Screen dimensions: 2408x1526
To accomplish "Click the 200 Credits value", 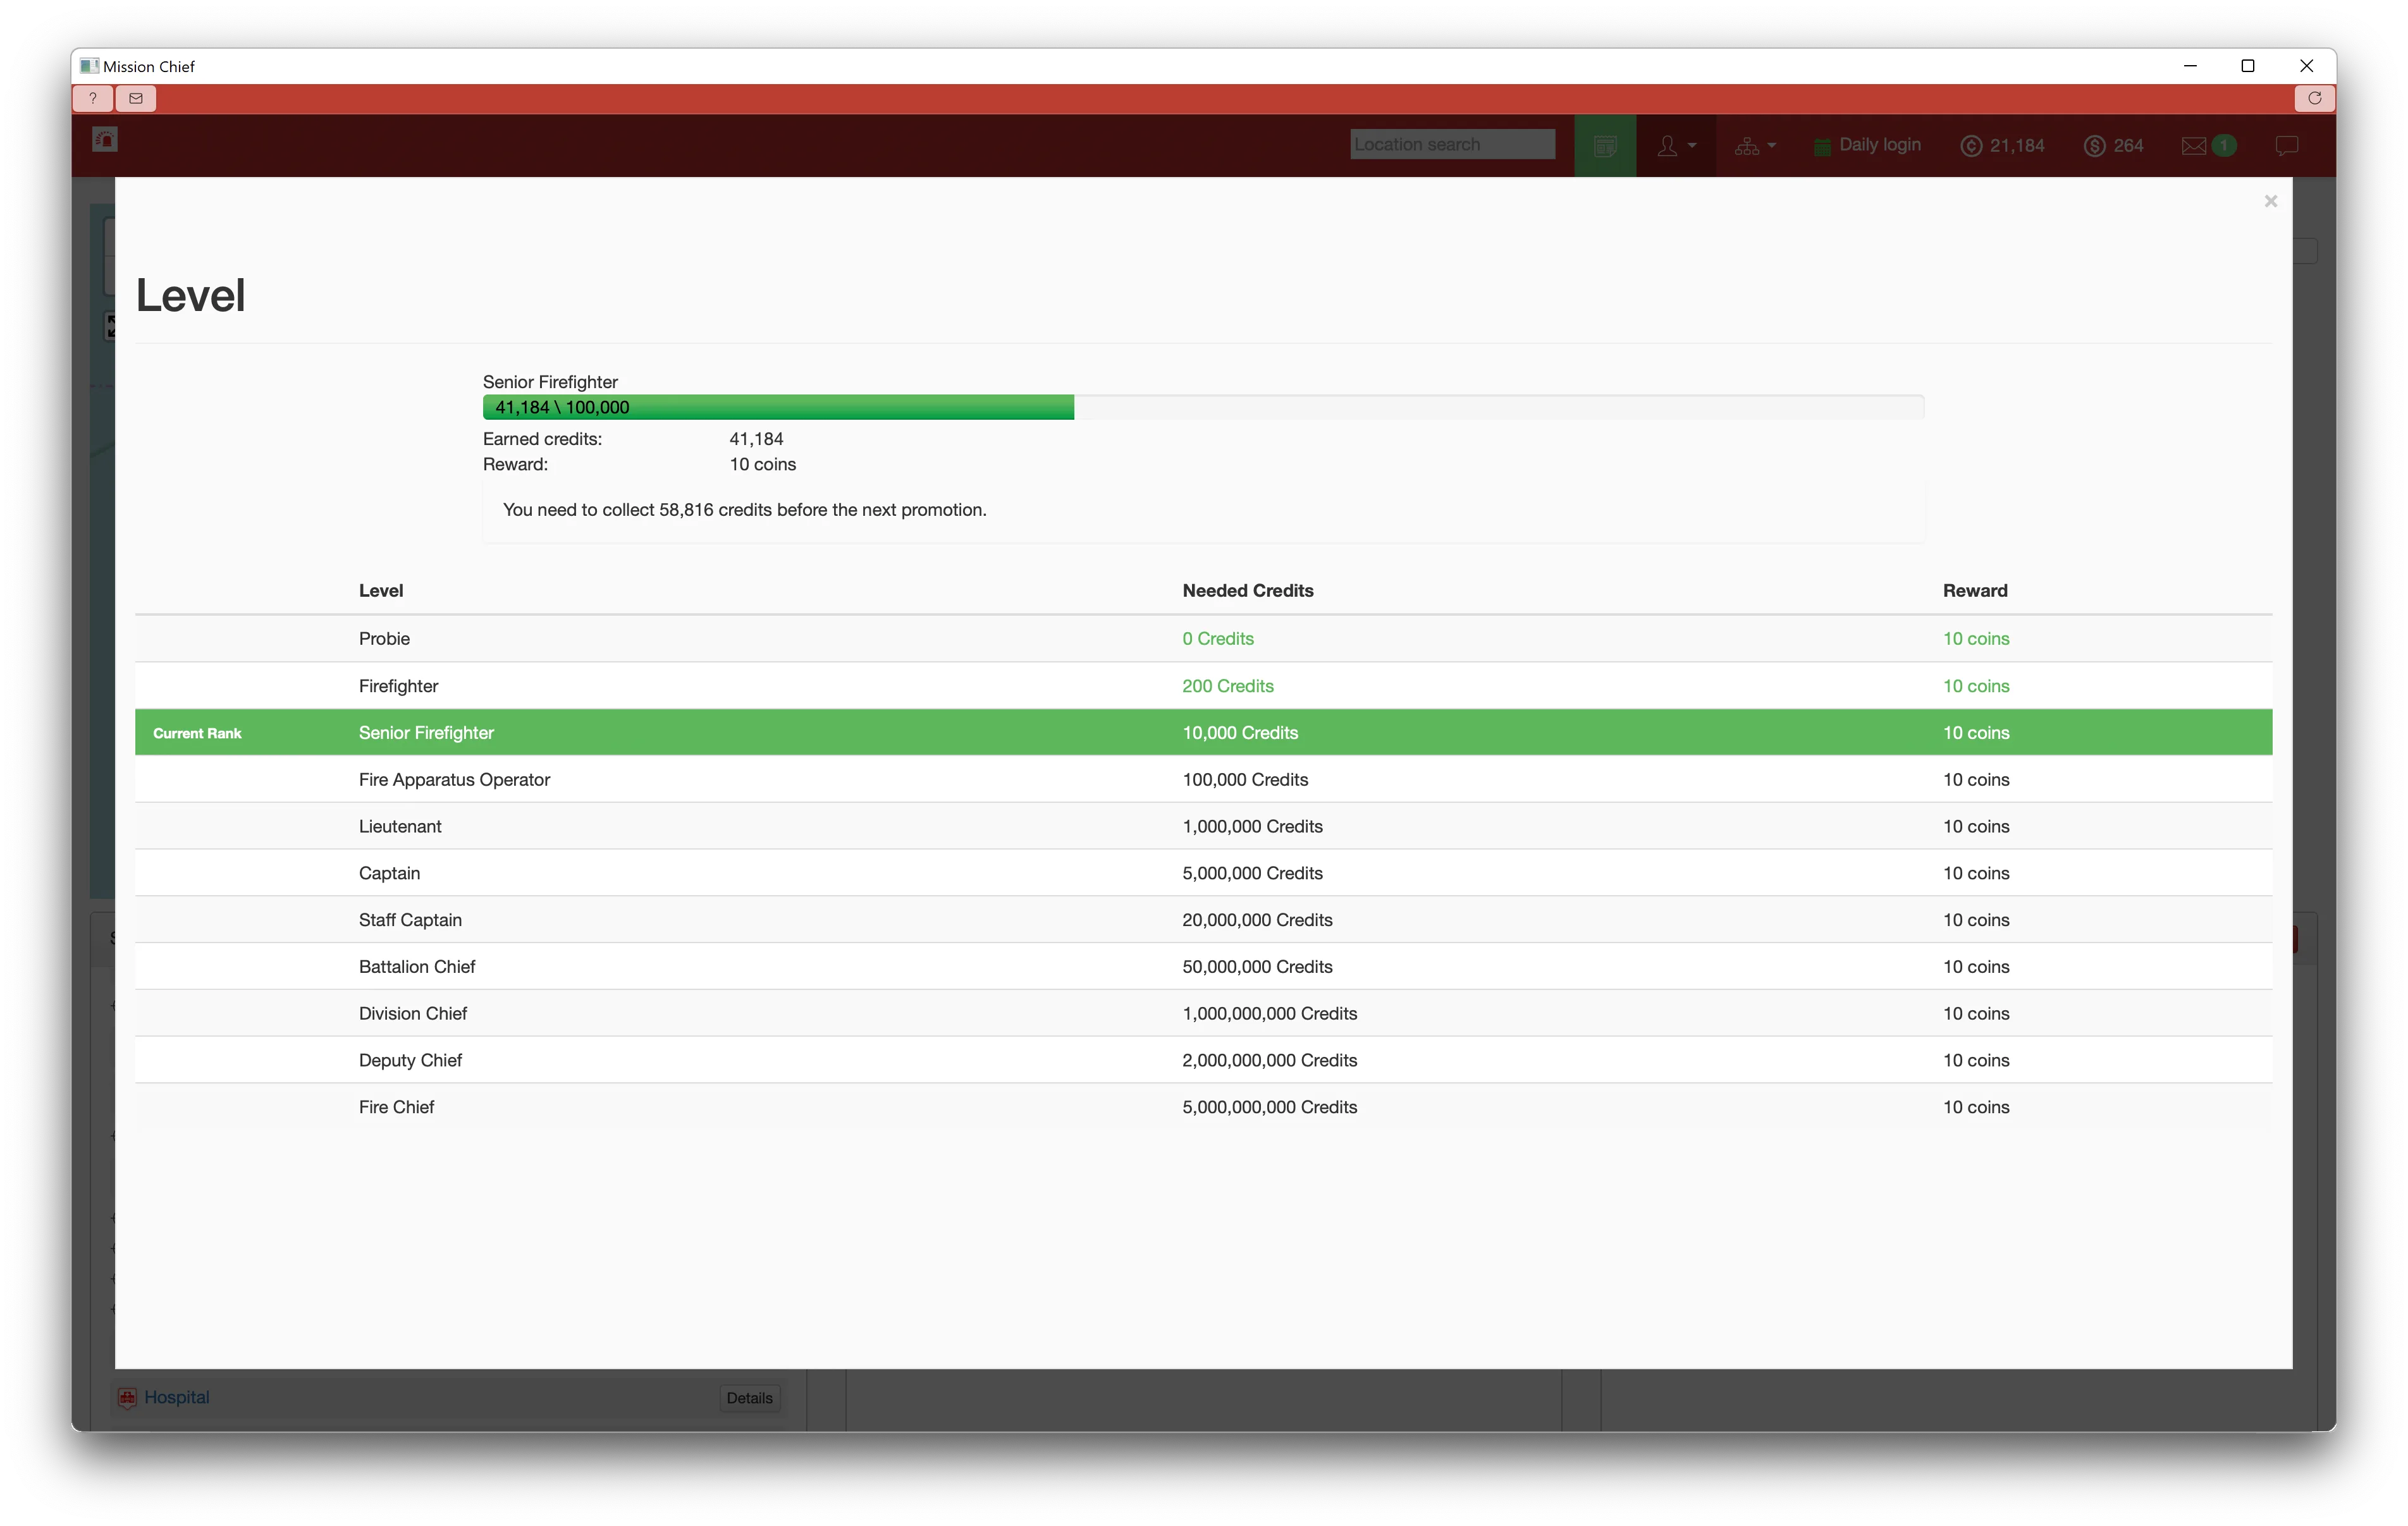I will (x=1228, y=686).
